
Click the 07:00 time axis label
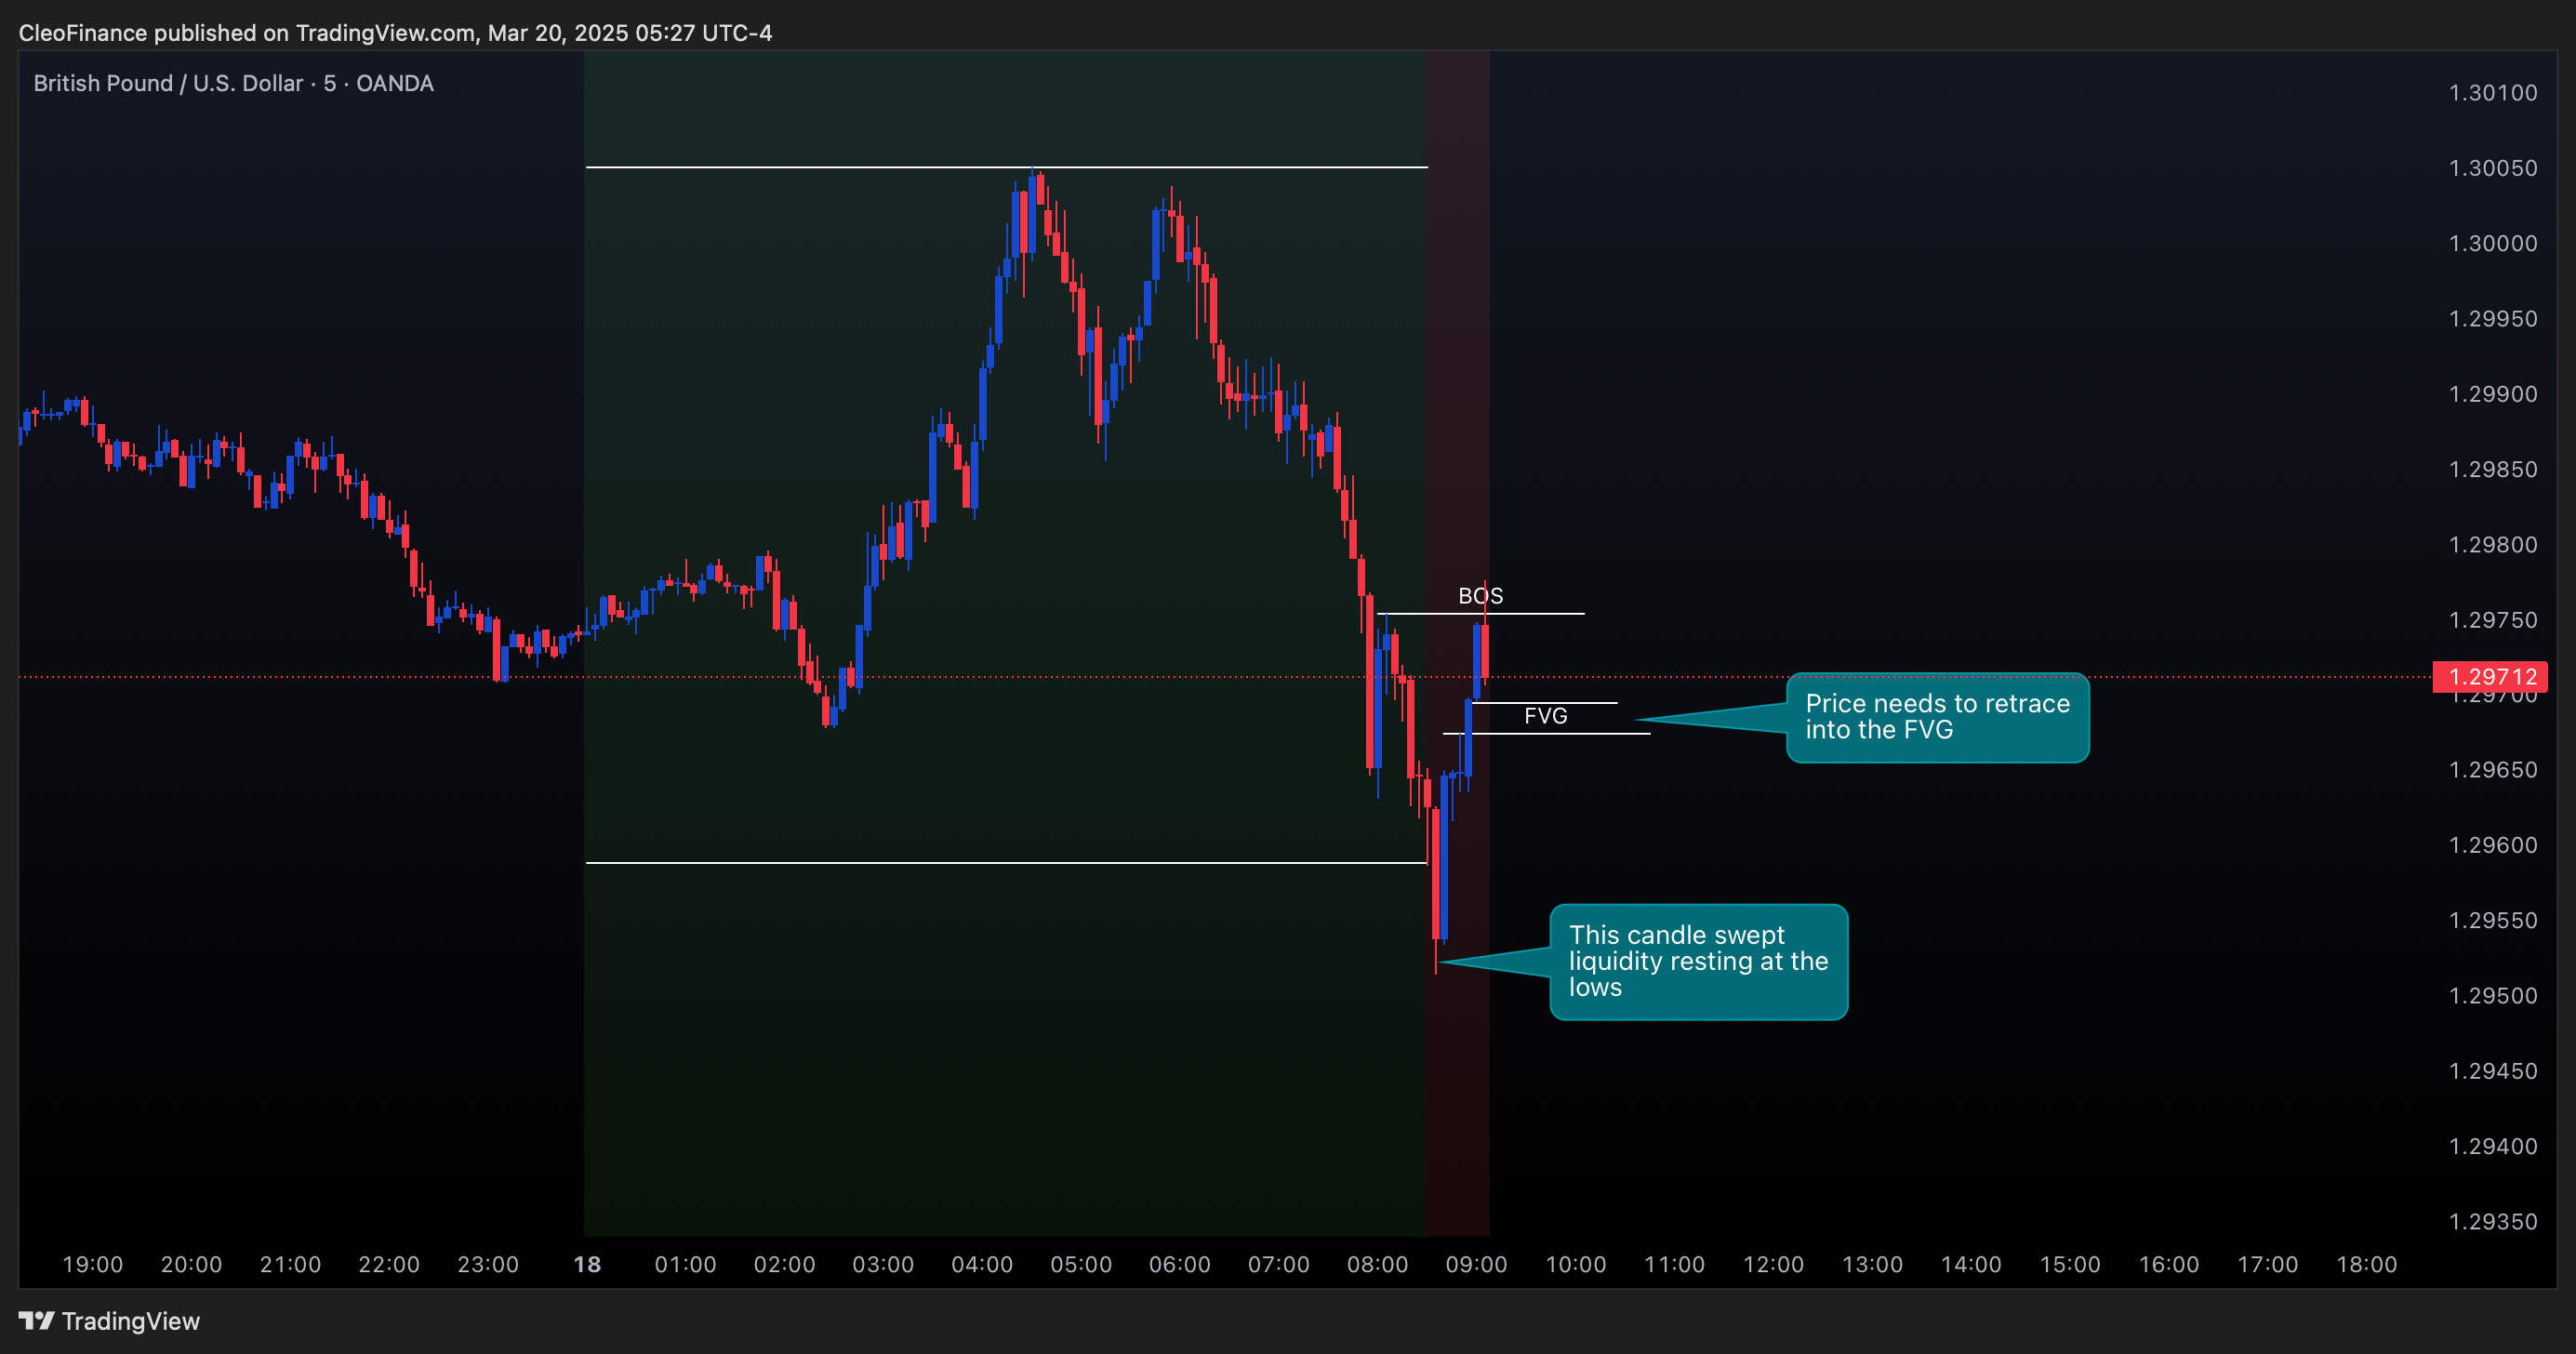click(x=1279, y=1264)
